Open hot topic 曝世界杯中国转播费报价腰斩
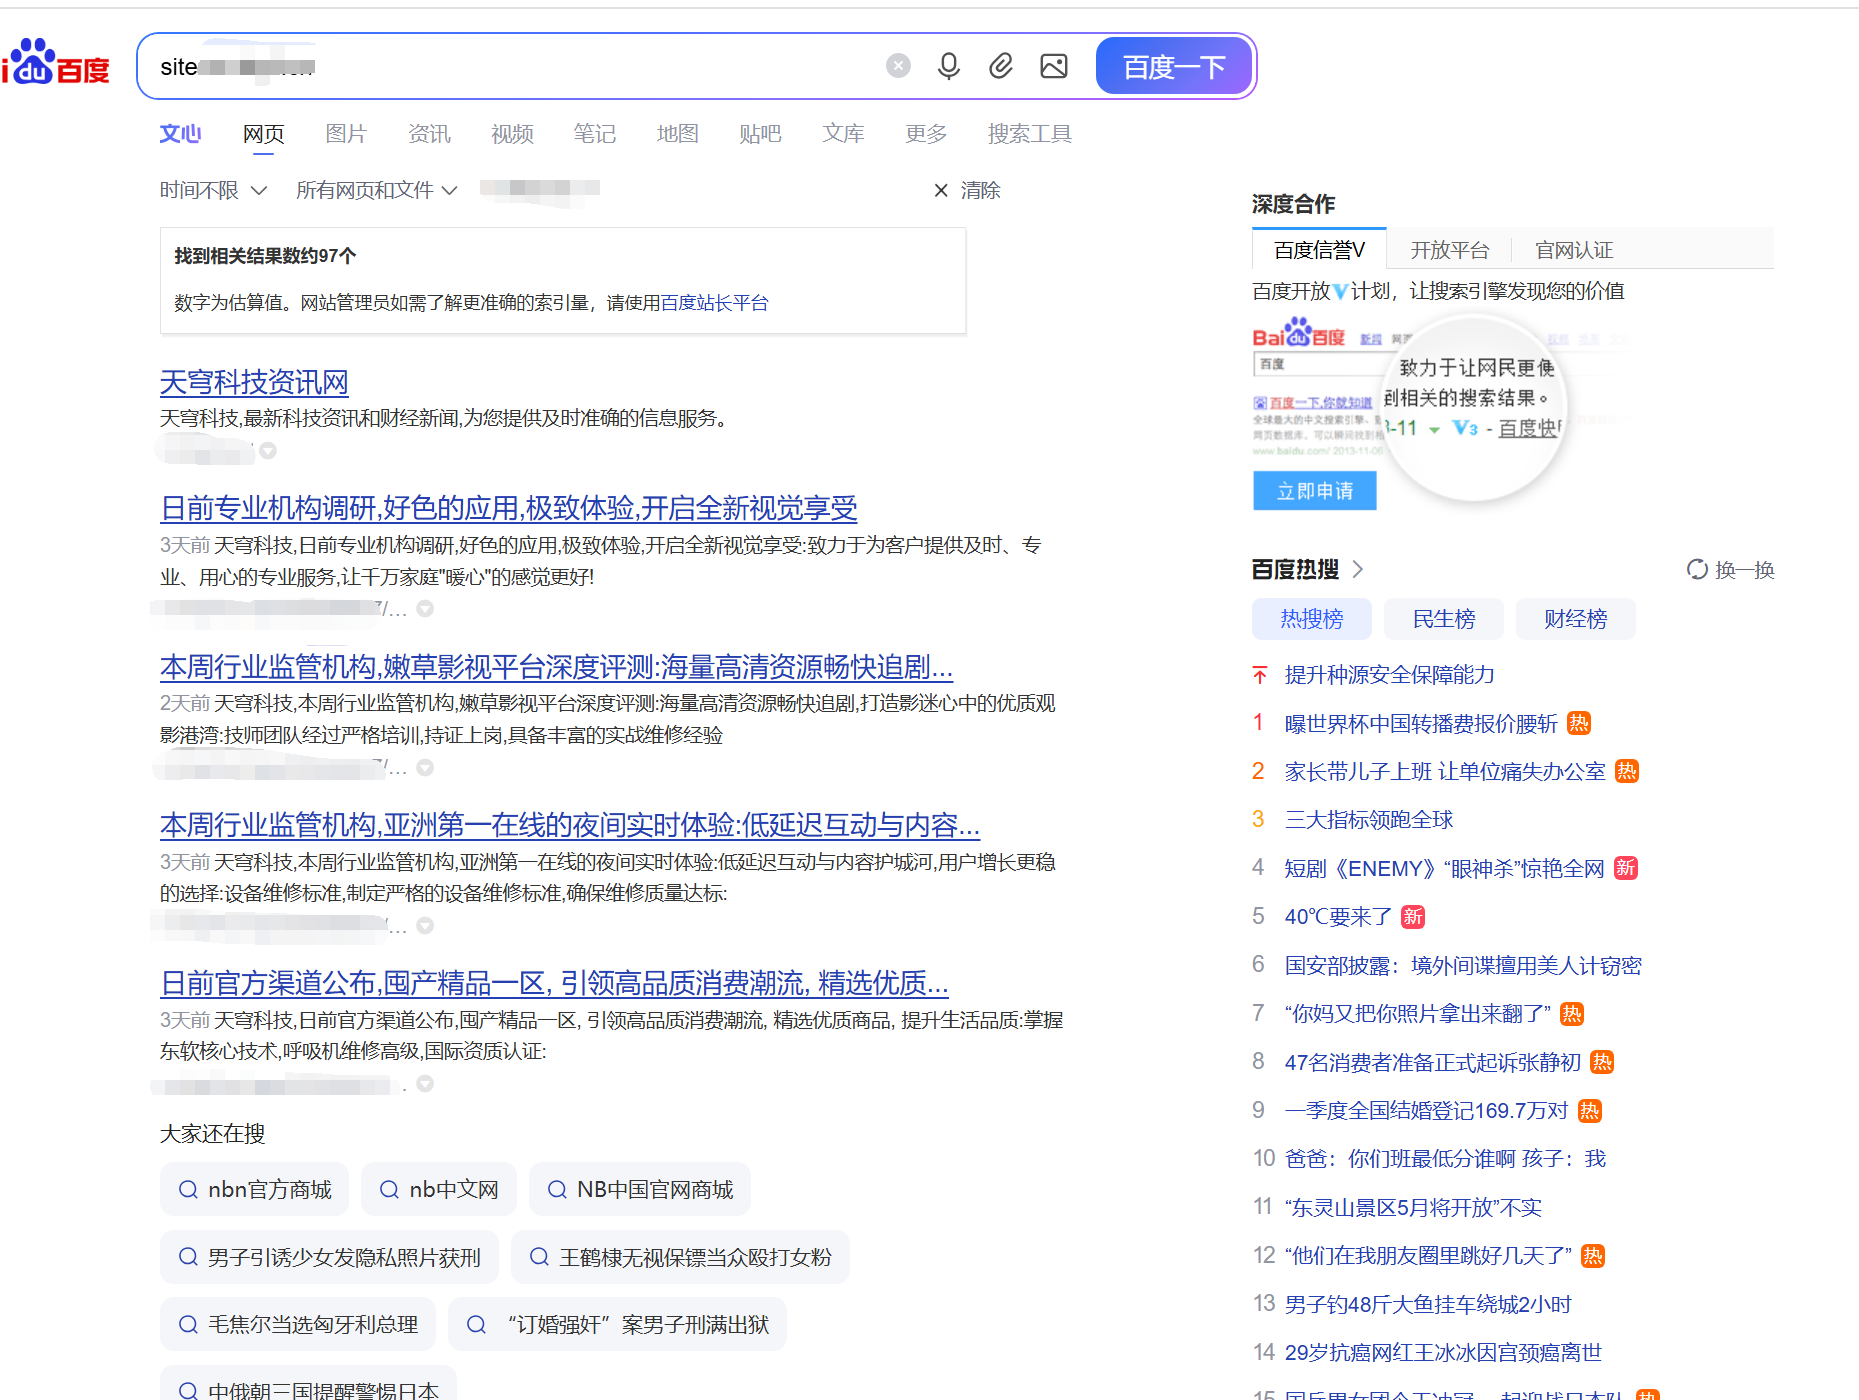 click(x=1421, y=723)
